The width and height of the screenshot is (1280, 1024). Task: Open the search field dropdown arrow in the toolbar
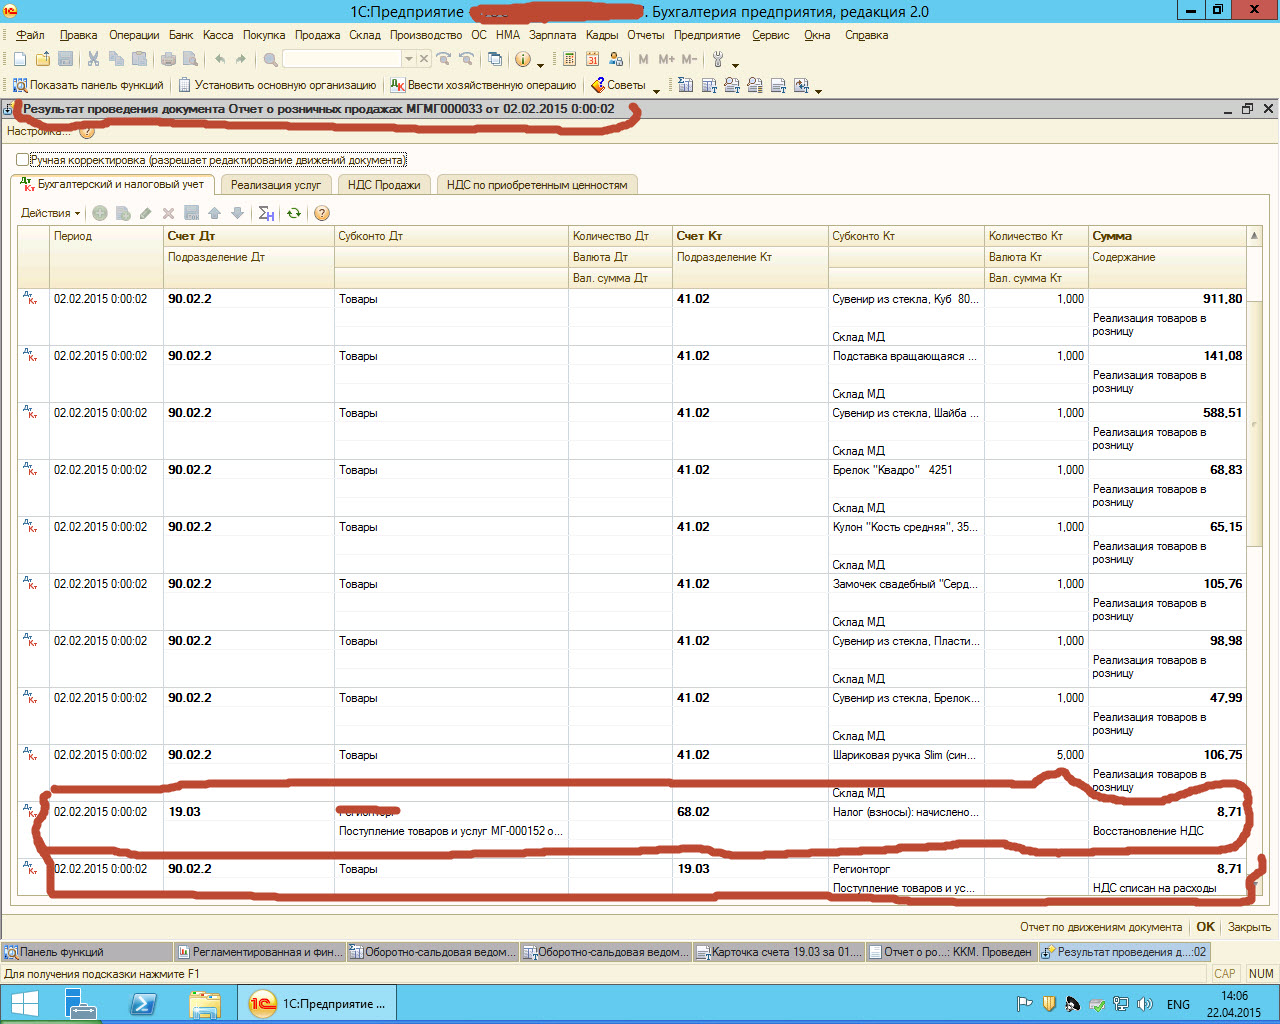point(408,60)
